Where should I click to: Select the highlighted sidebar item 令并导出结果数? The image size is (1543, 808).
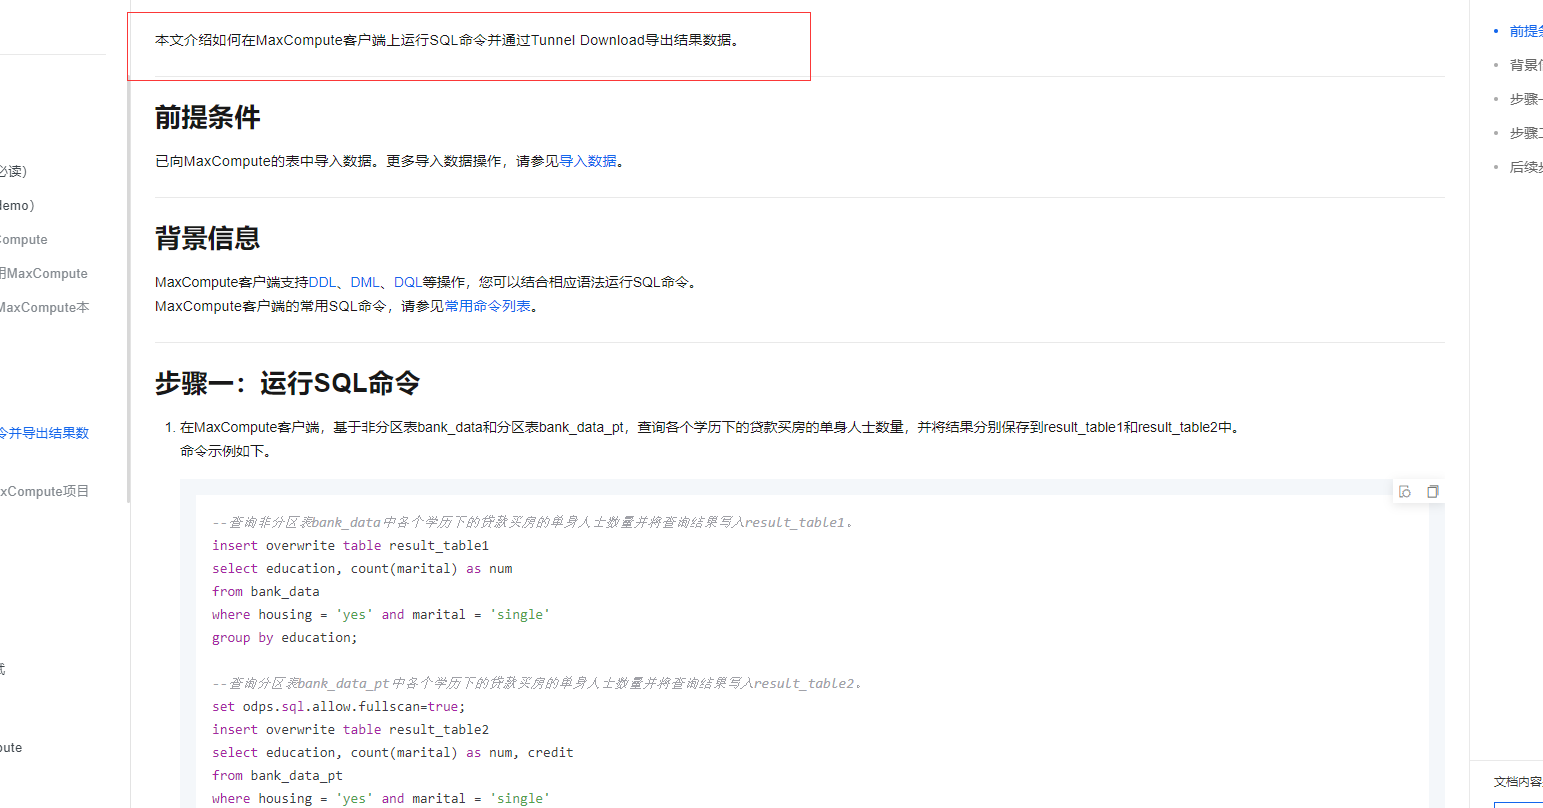[45, 433]
